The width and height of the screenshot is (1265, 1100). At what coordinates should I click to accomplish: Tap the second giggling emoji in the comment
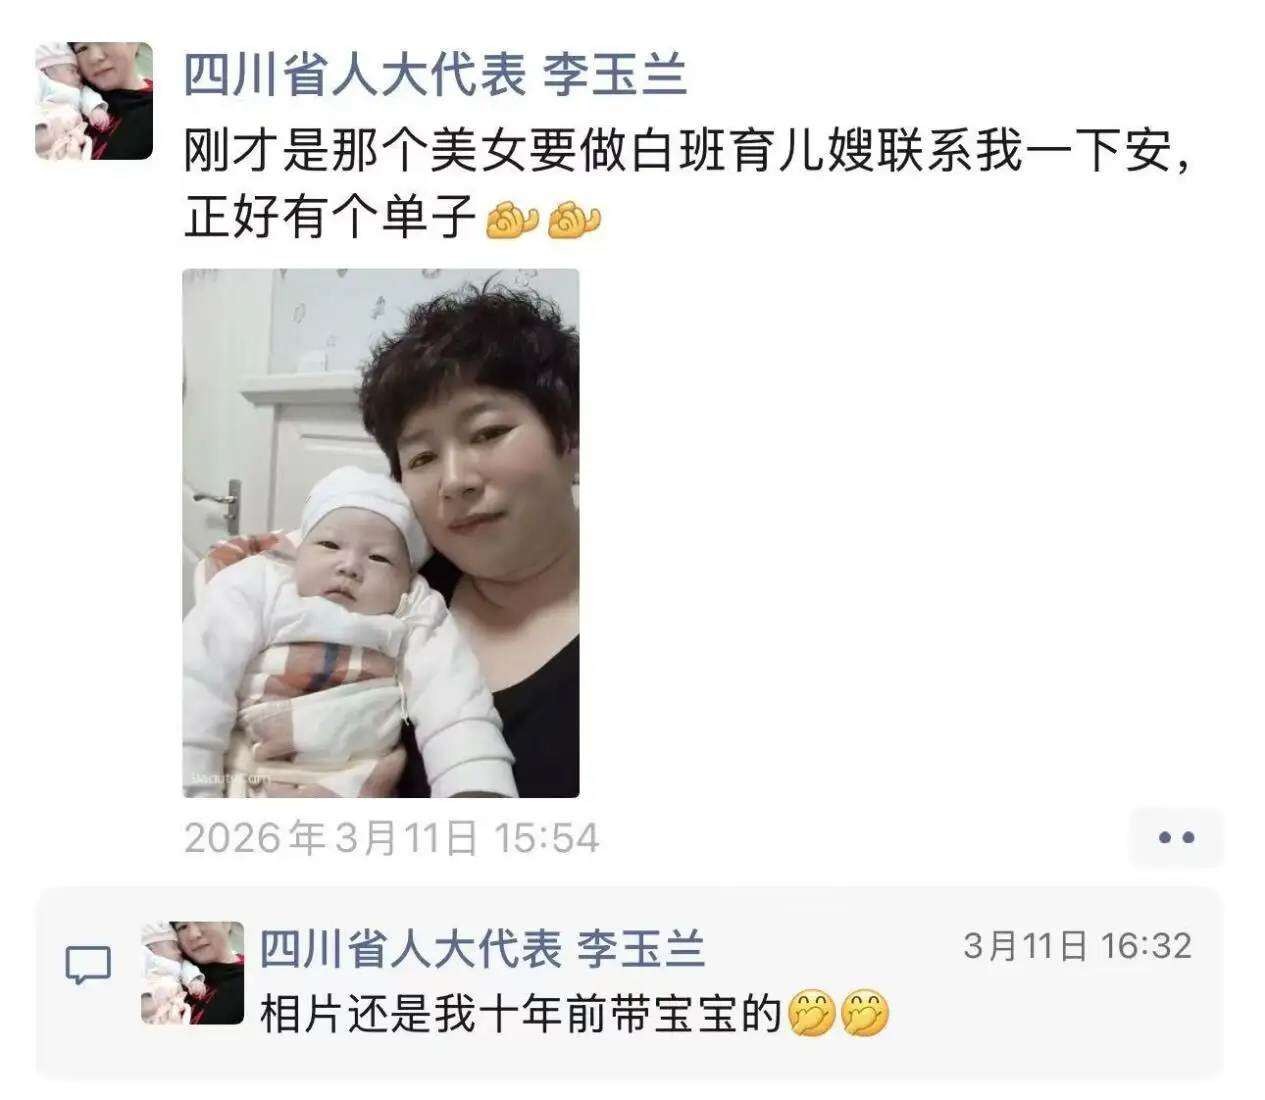click(x=864, y=1014)
